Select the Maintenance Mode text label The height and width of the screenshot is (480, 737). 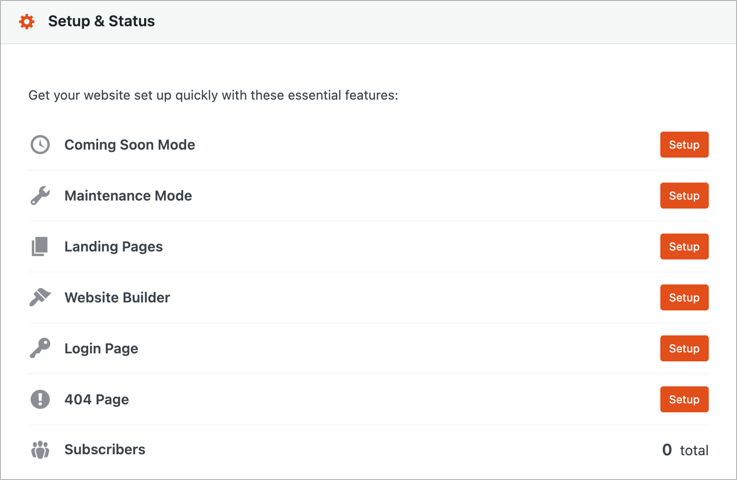tap(128, 196)
